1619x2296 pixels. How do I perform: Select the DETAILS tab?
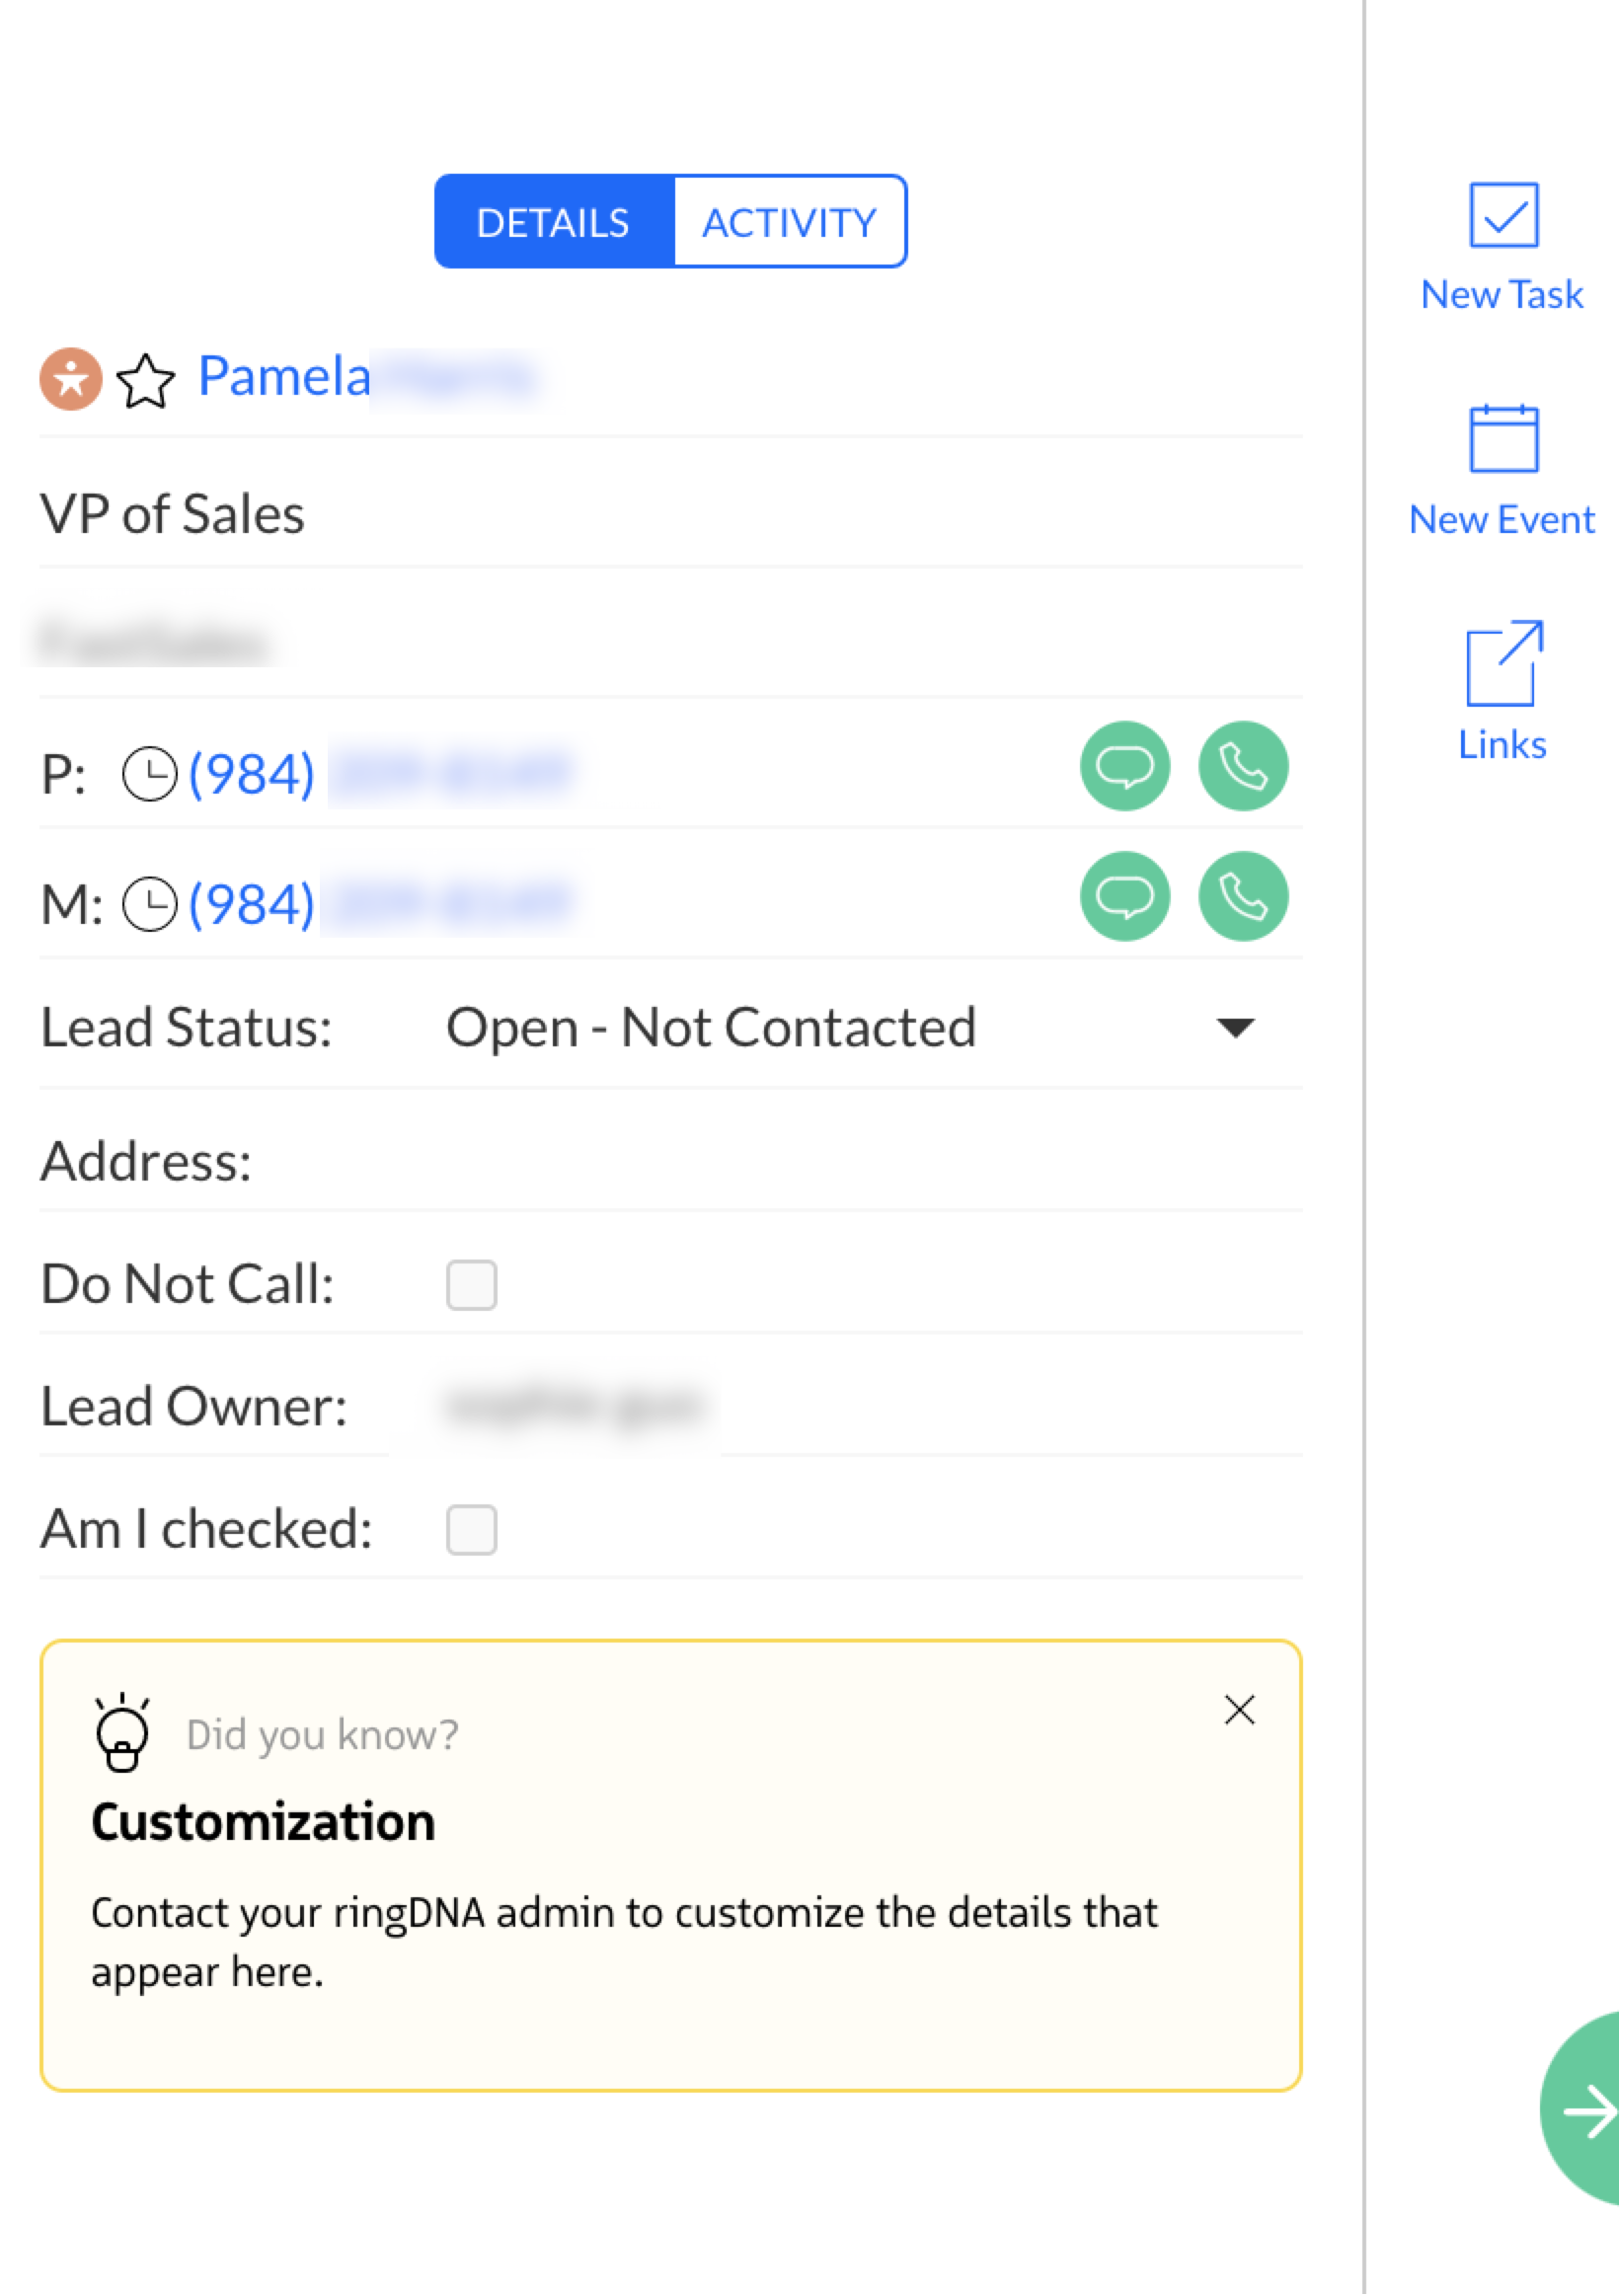pyautogui.click(x=554, y=222)
